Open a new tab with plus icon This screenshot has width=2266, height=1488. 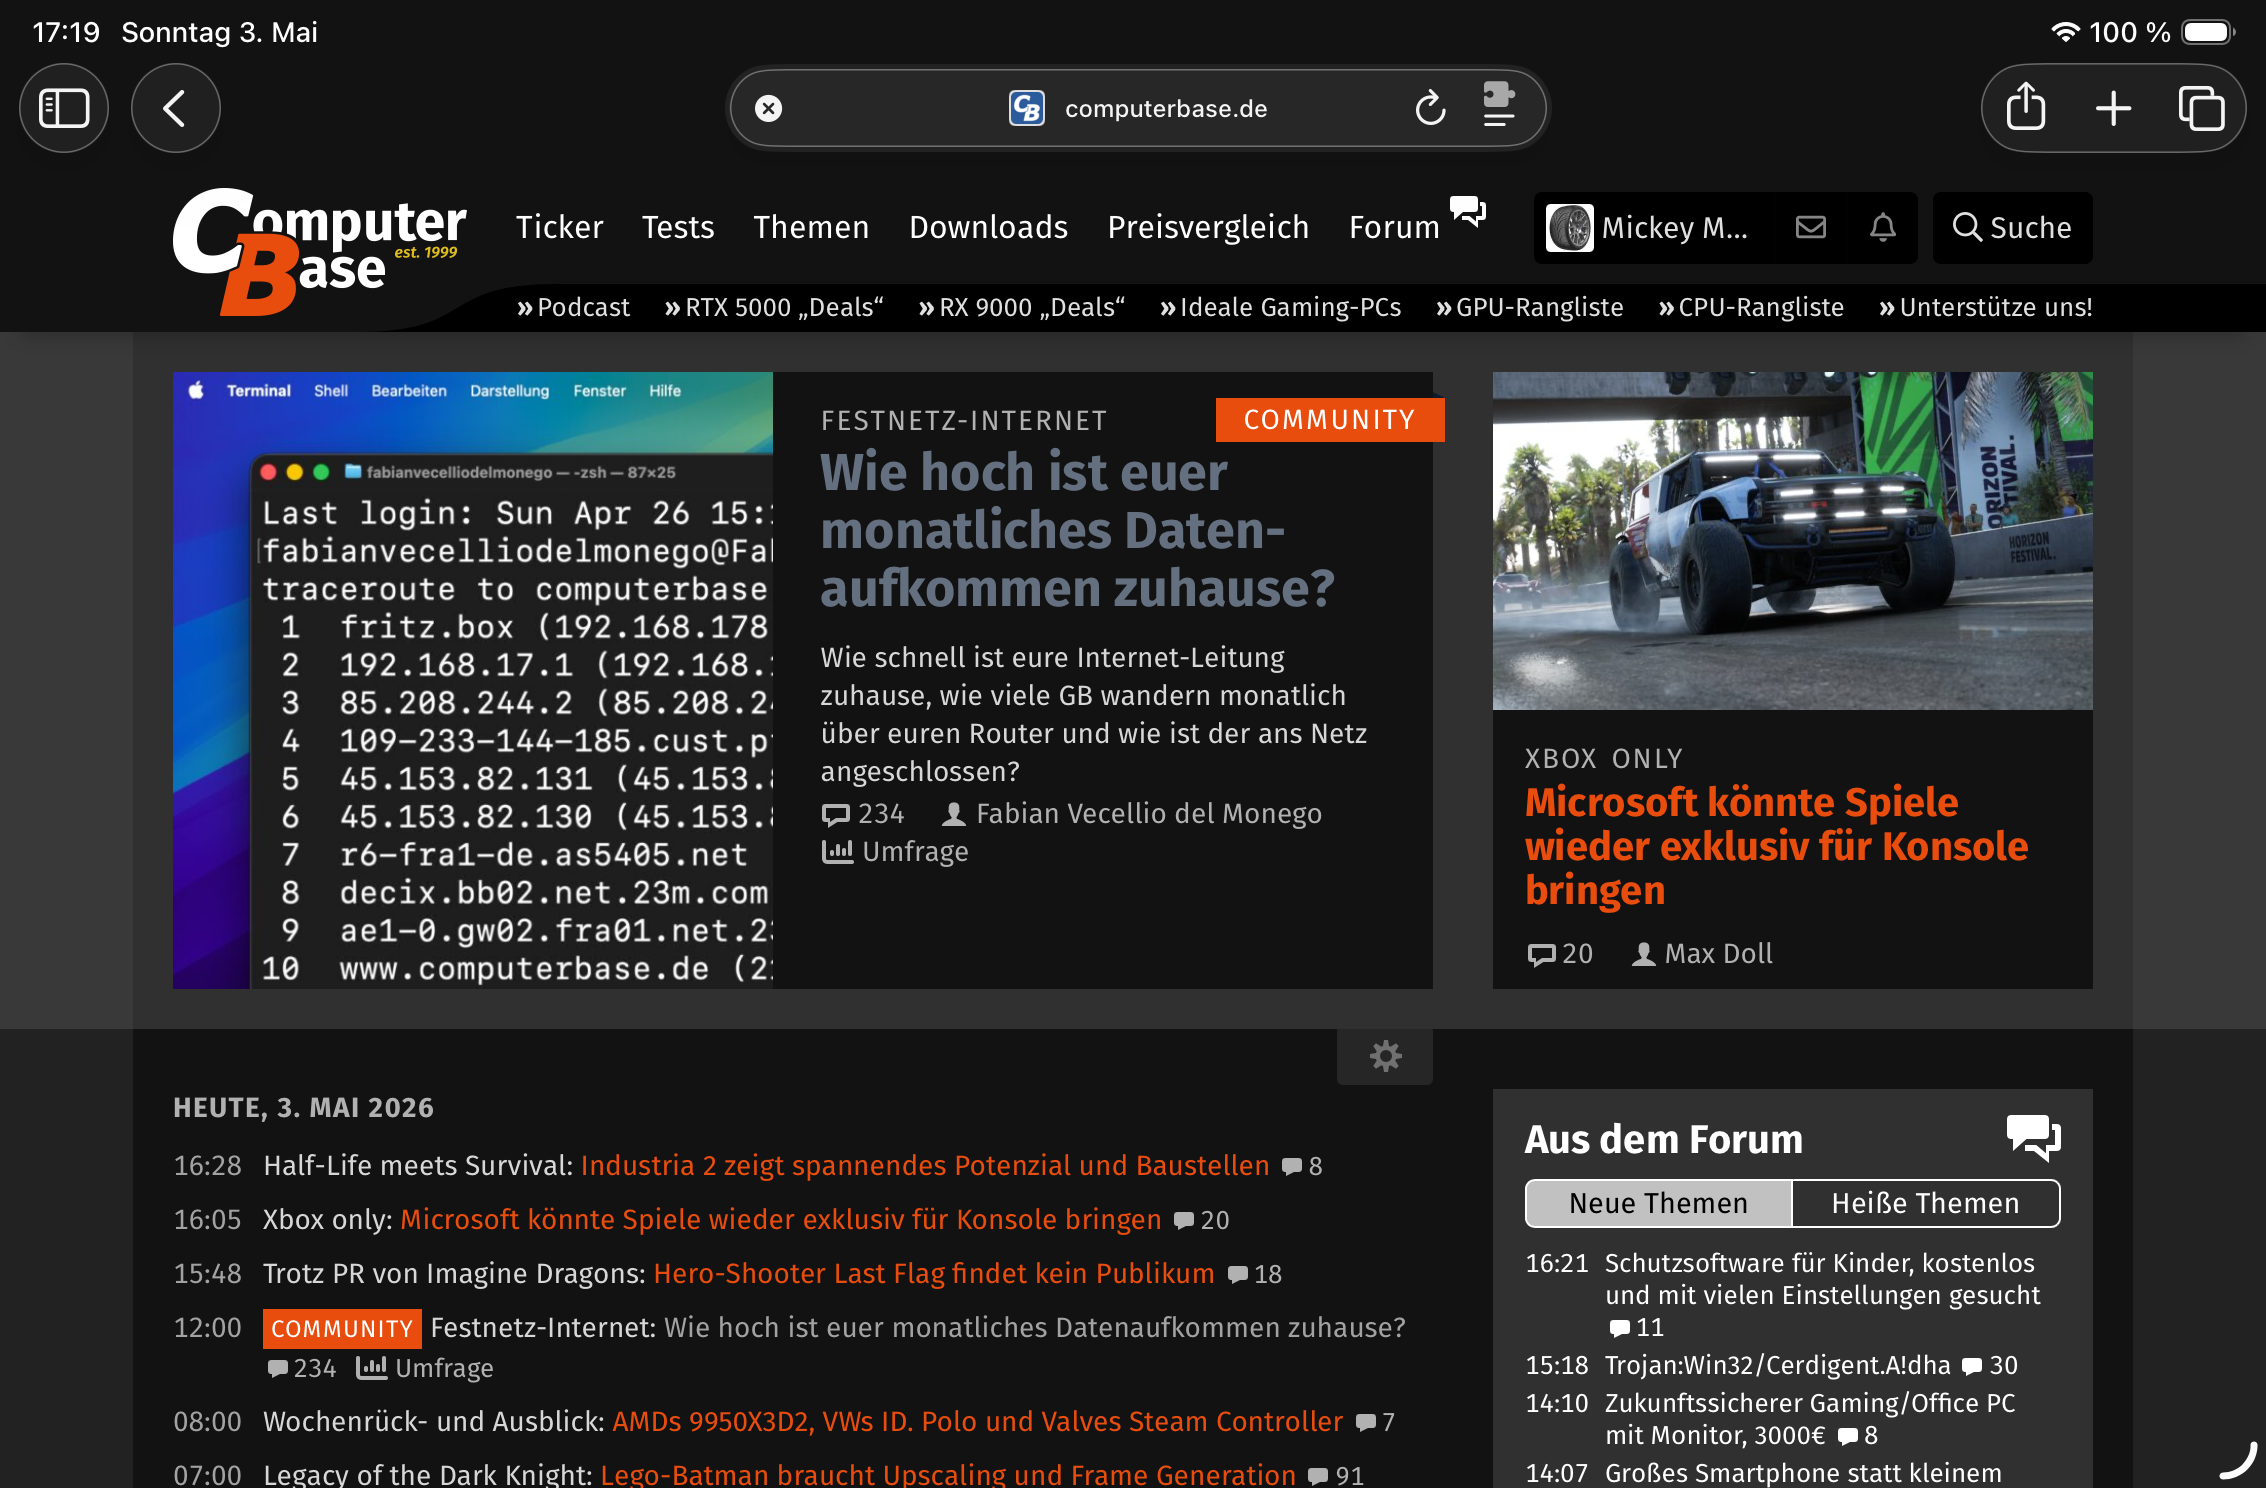(x=2113, y=108)
